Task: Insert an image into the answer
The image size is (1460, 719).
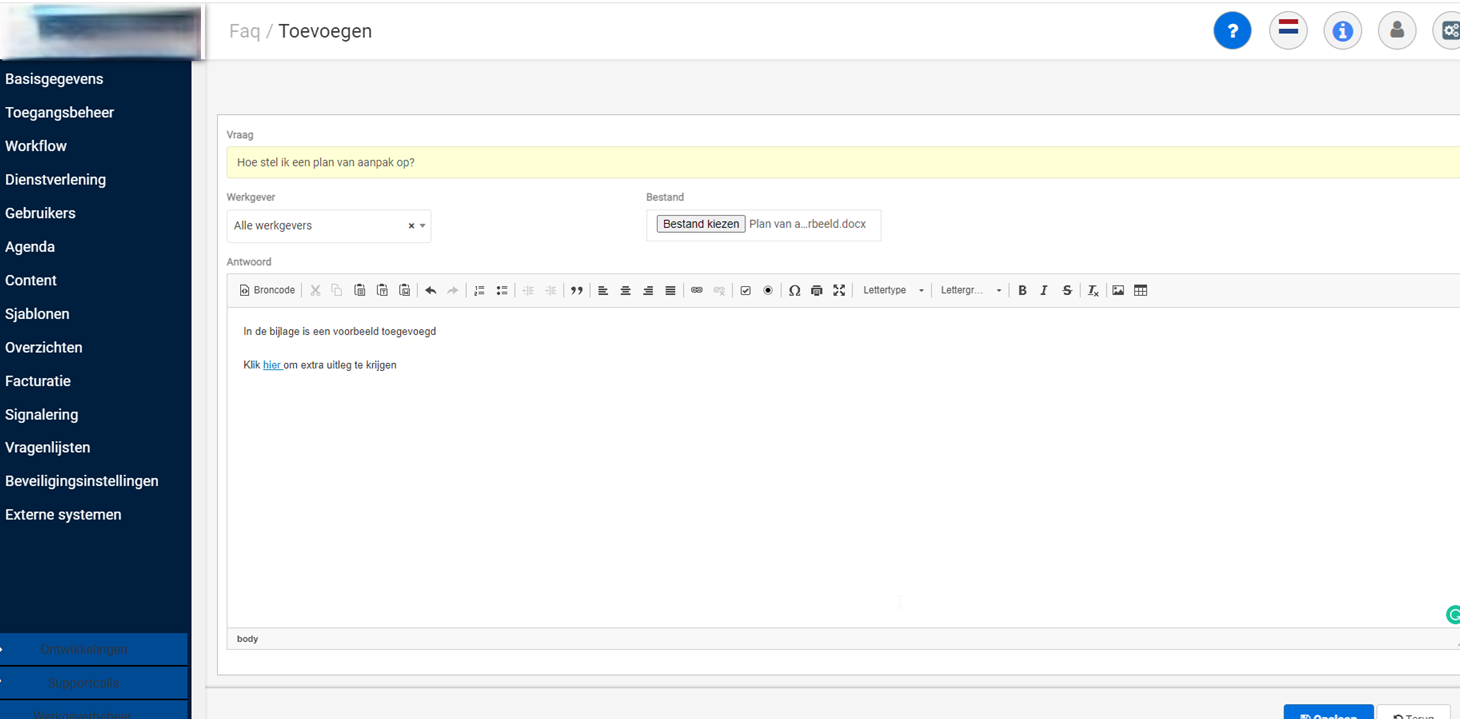Action: (1118, 291)
